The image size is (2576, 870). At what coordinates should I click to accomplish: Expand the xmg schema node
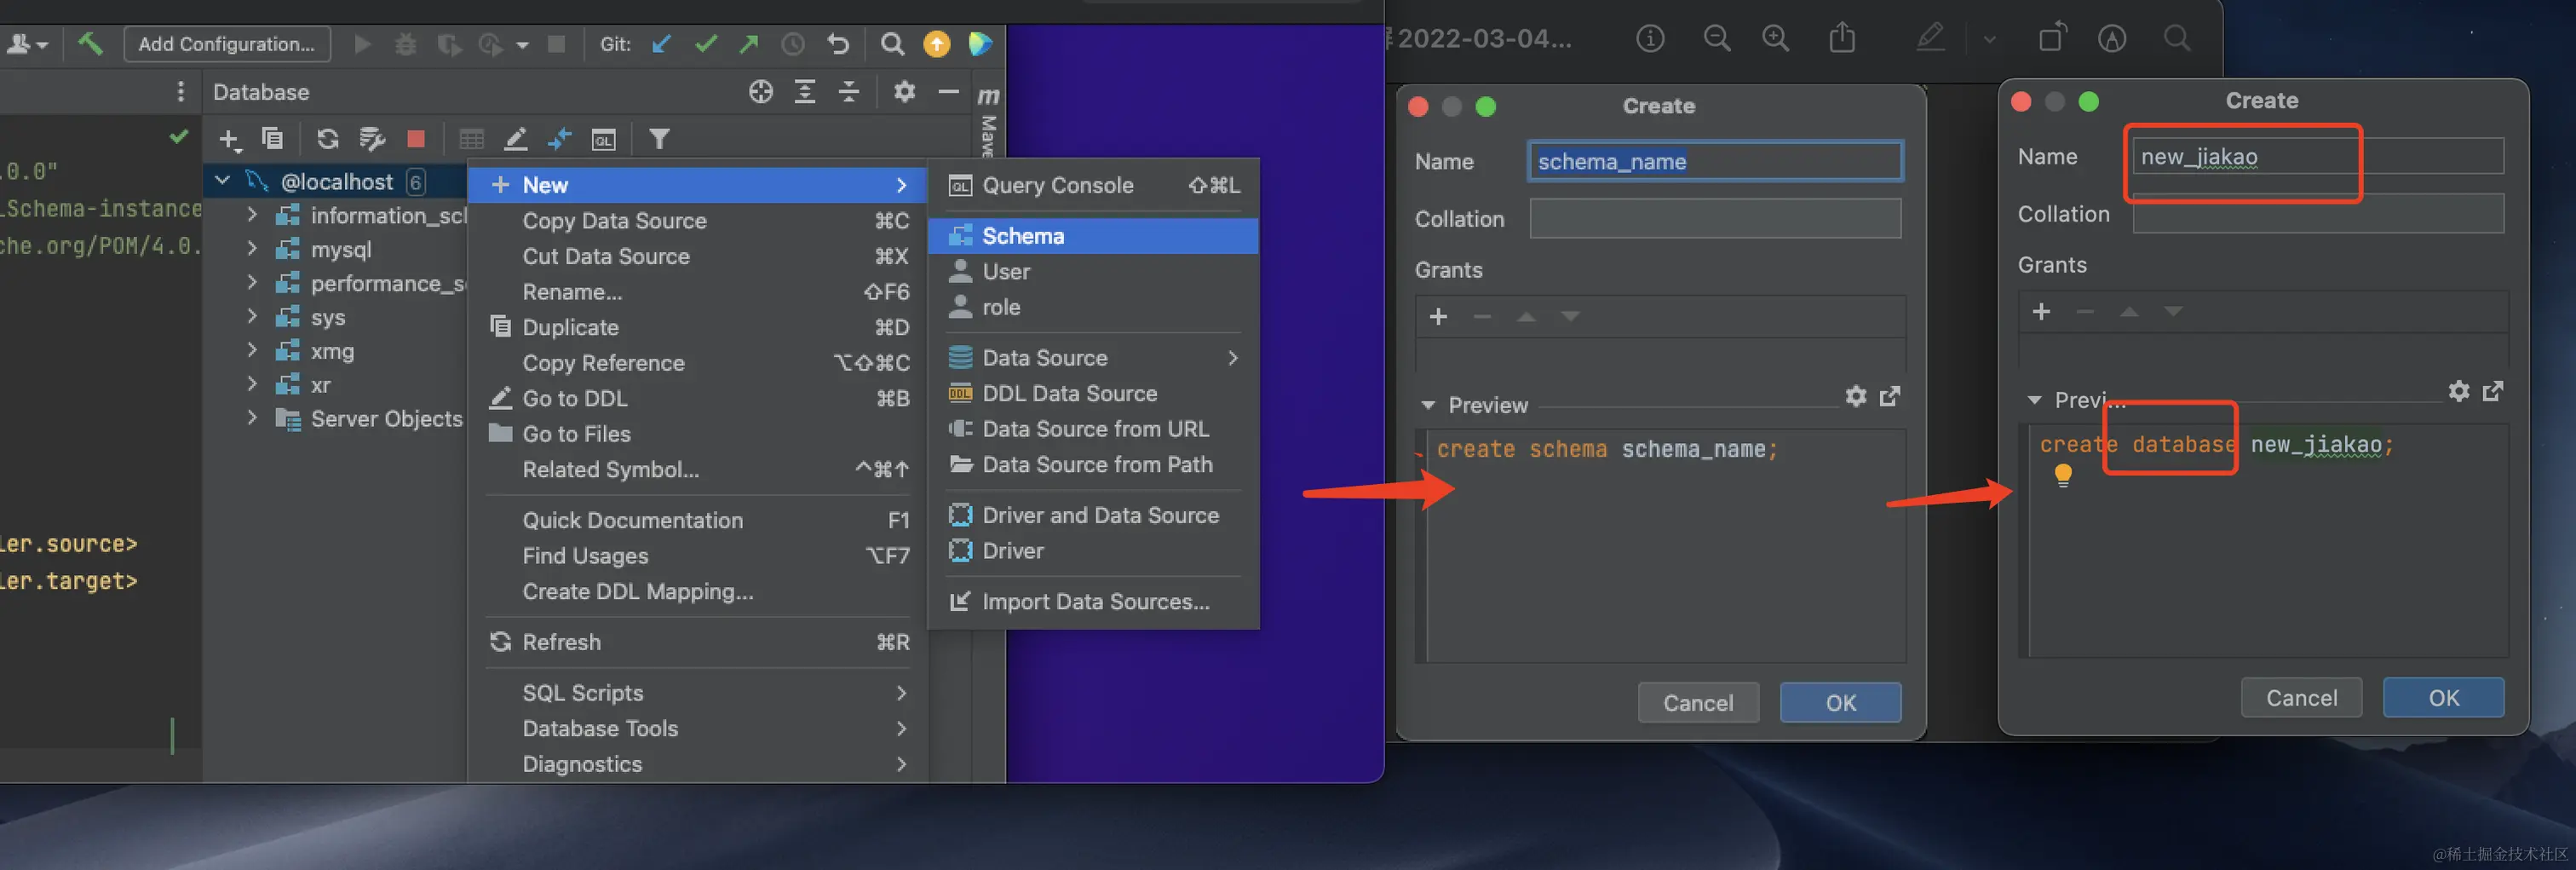[252, 350]
